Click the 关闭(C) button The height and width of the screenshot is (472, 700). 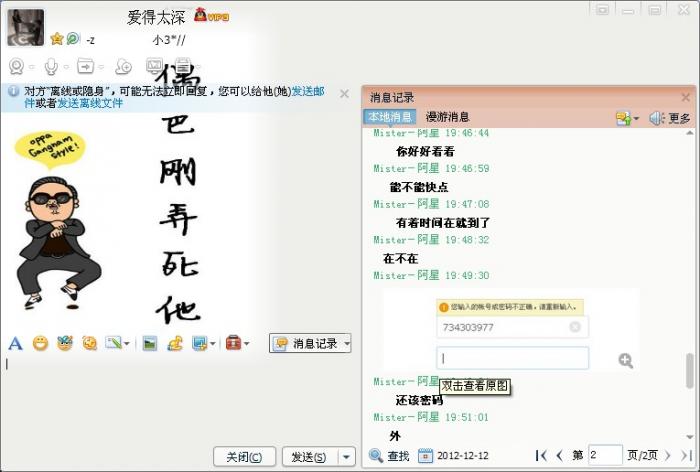[x=244, y=457]
